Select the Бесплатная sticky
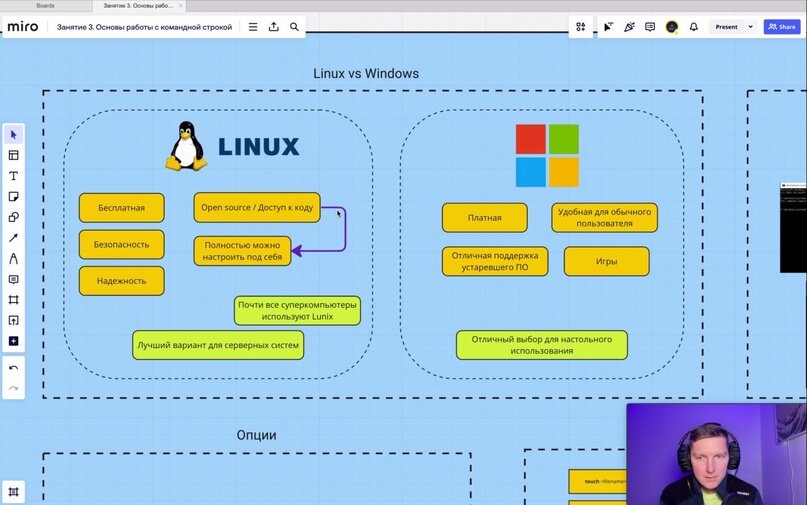 [121, 208]
